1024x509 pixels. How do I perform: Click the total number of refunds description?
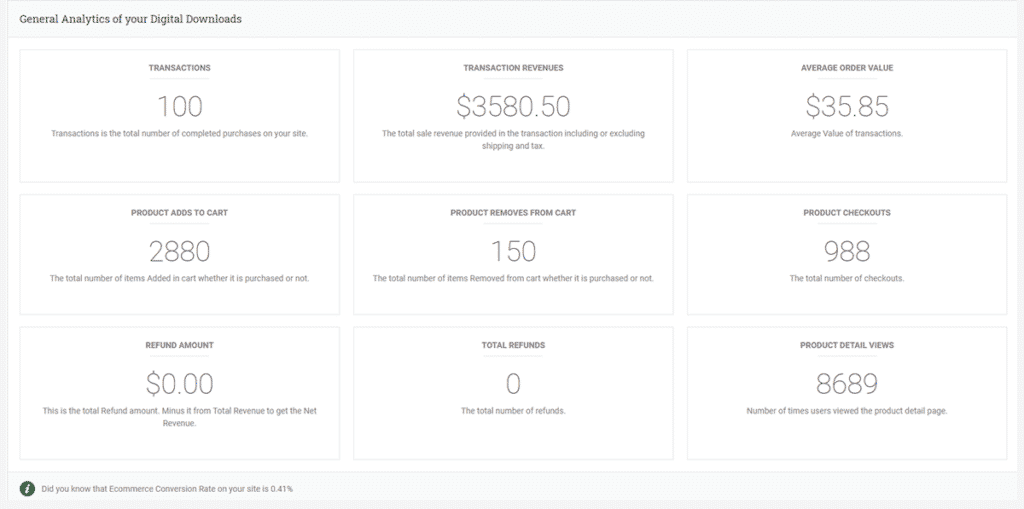coord(513,411)
